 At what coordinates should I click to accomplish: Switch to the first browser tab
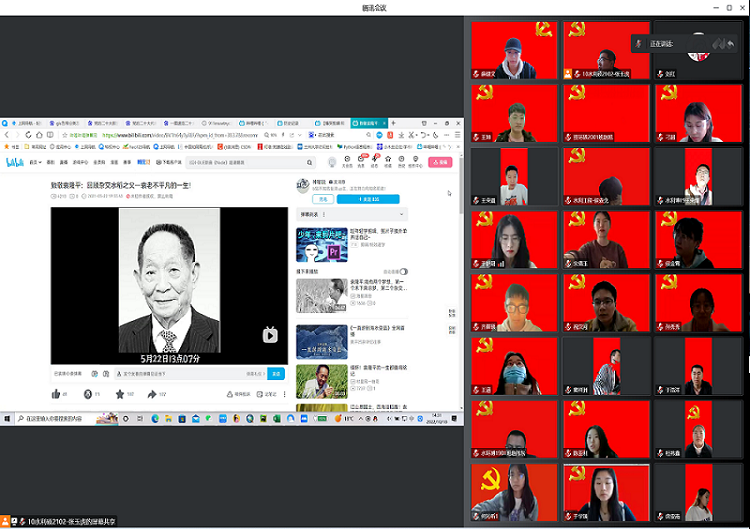tap(22, 123)
